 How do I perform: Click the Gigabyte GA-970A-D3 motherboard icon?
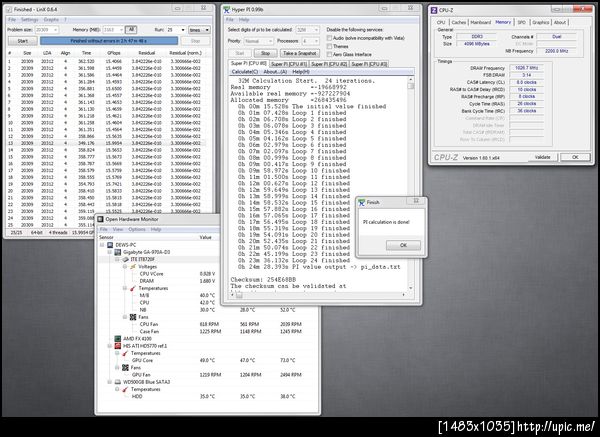pos(117,252)
